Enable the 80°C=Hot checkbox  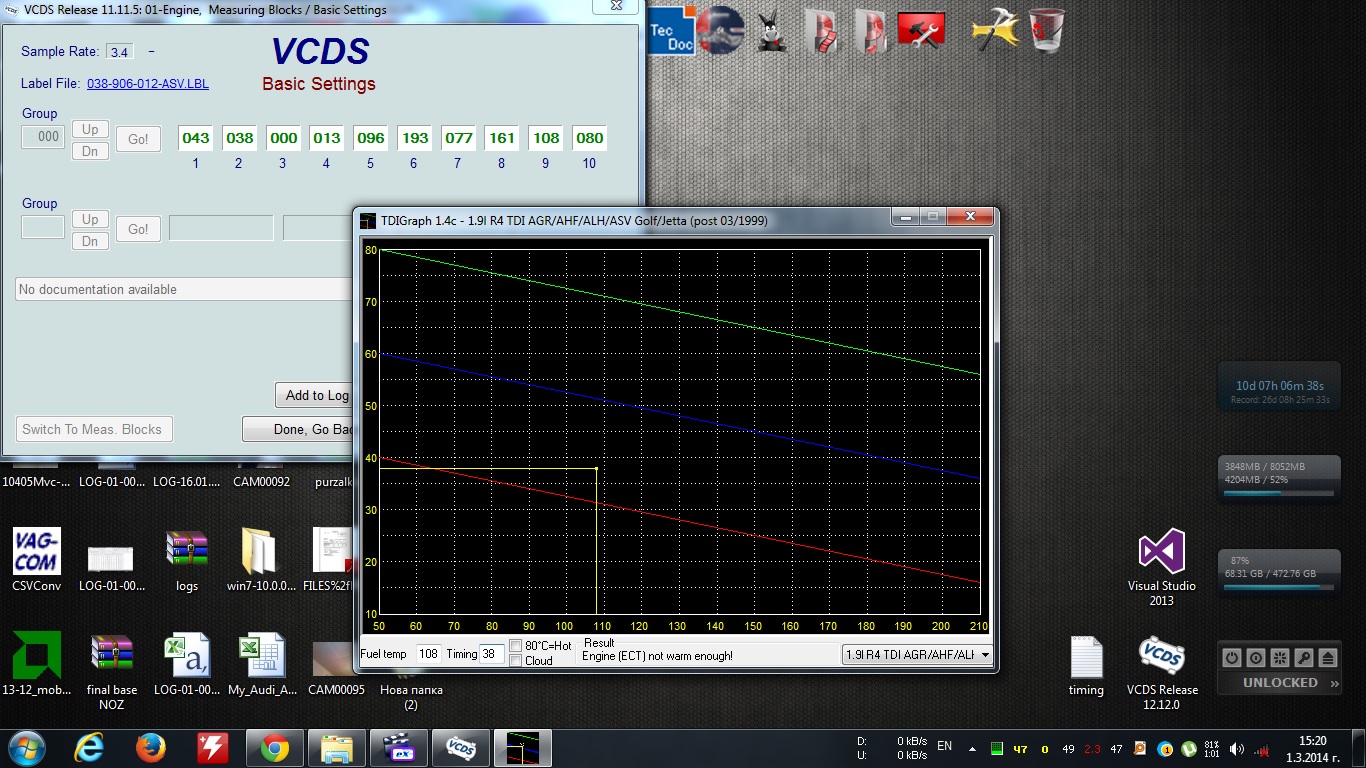(516, 646)
